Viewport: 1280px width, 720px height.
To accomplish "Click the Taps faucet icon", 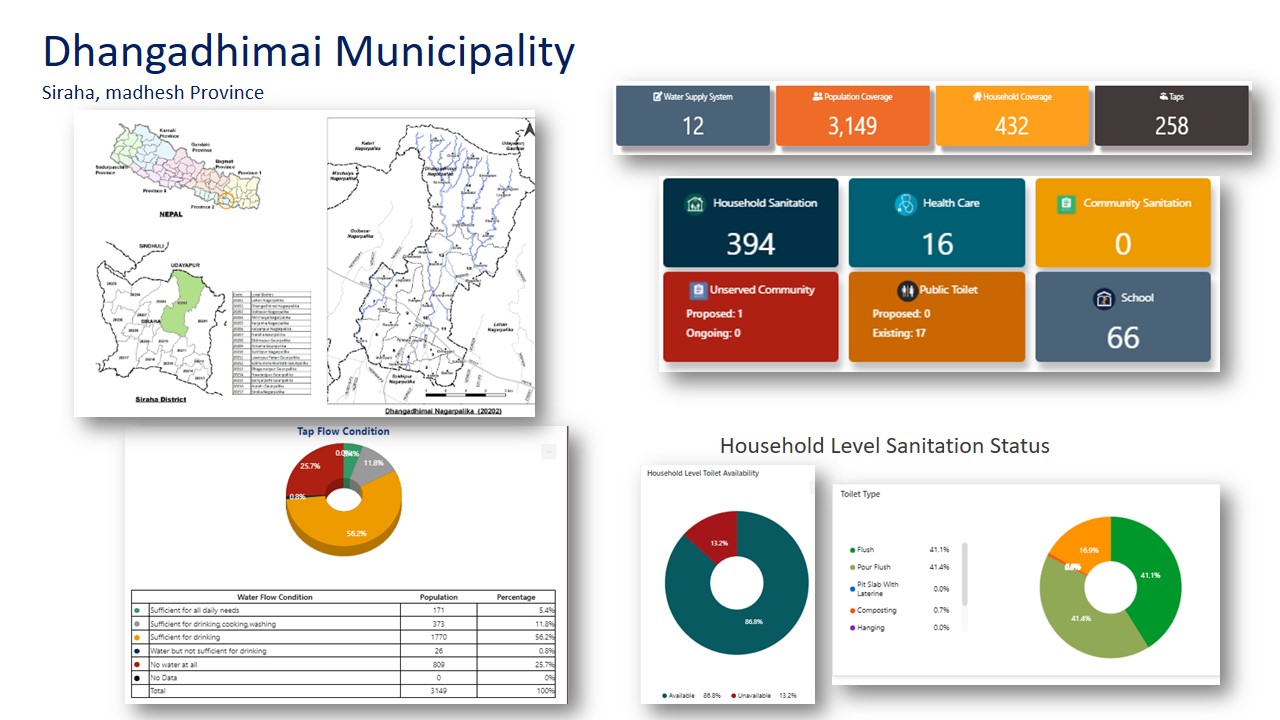I will click(x=1164, y=97).
